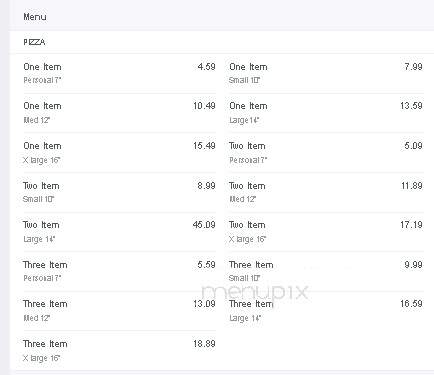Open Two Item X large 16" entry
Screen dimensions: 434x375
pos(326,232)
